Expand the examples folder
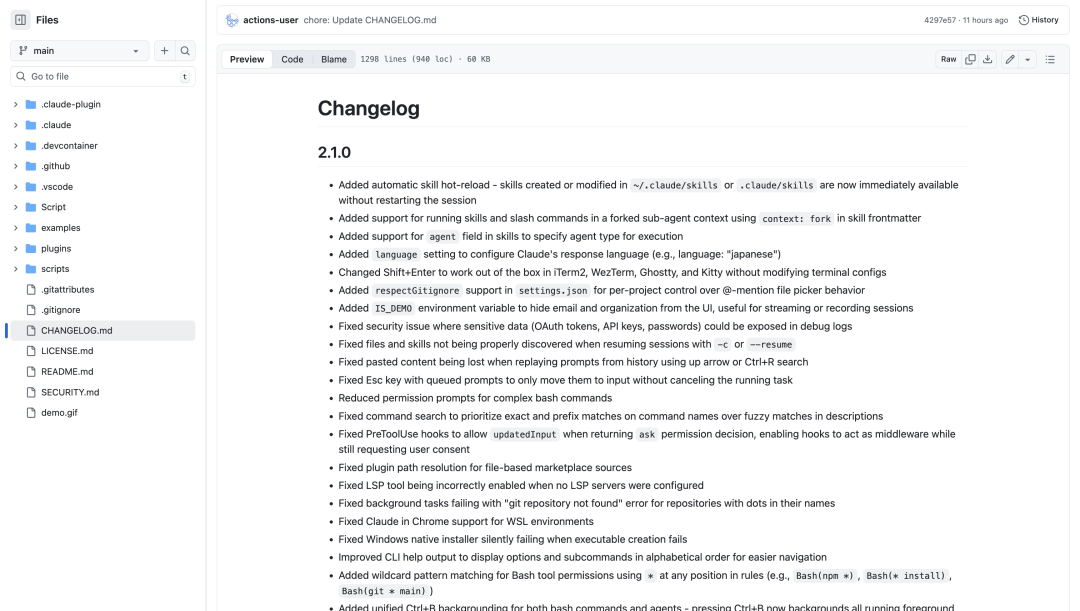 61,227
